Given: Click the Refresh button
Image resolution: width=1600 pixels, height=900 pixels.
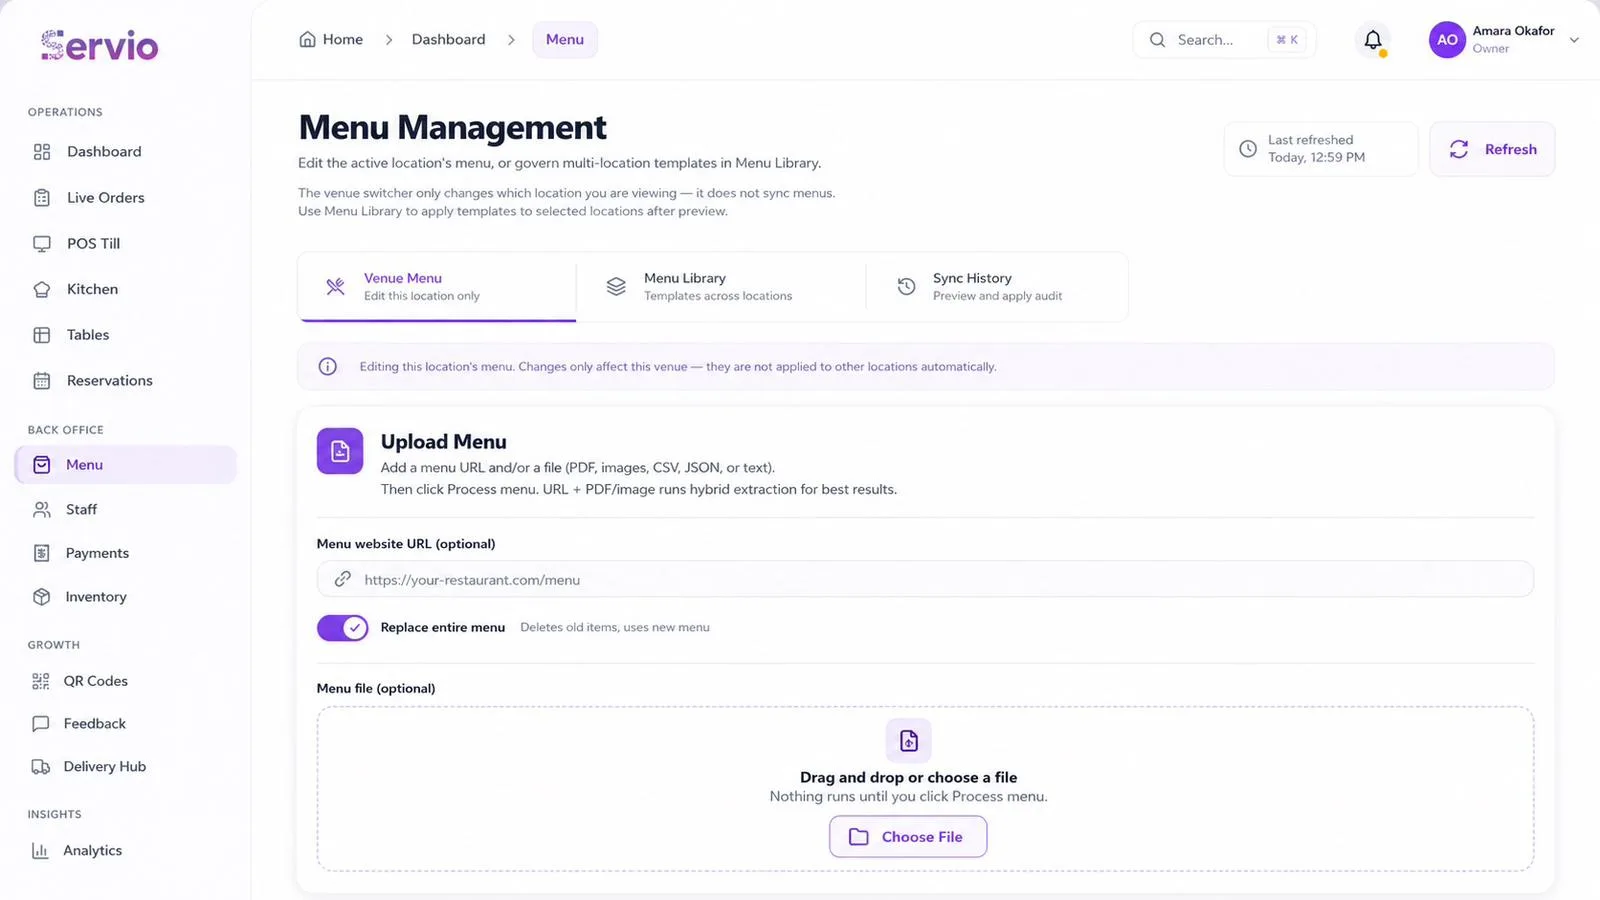Looking at the screenshot, I should coord(1492,149).
